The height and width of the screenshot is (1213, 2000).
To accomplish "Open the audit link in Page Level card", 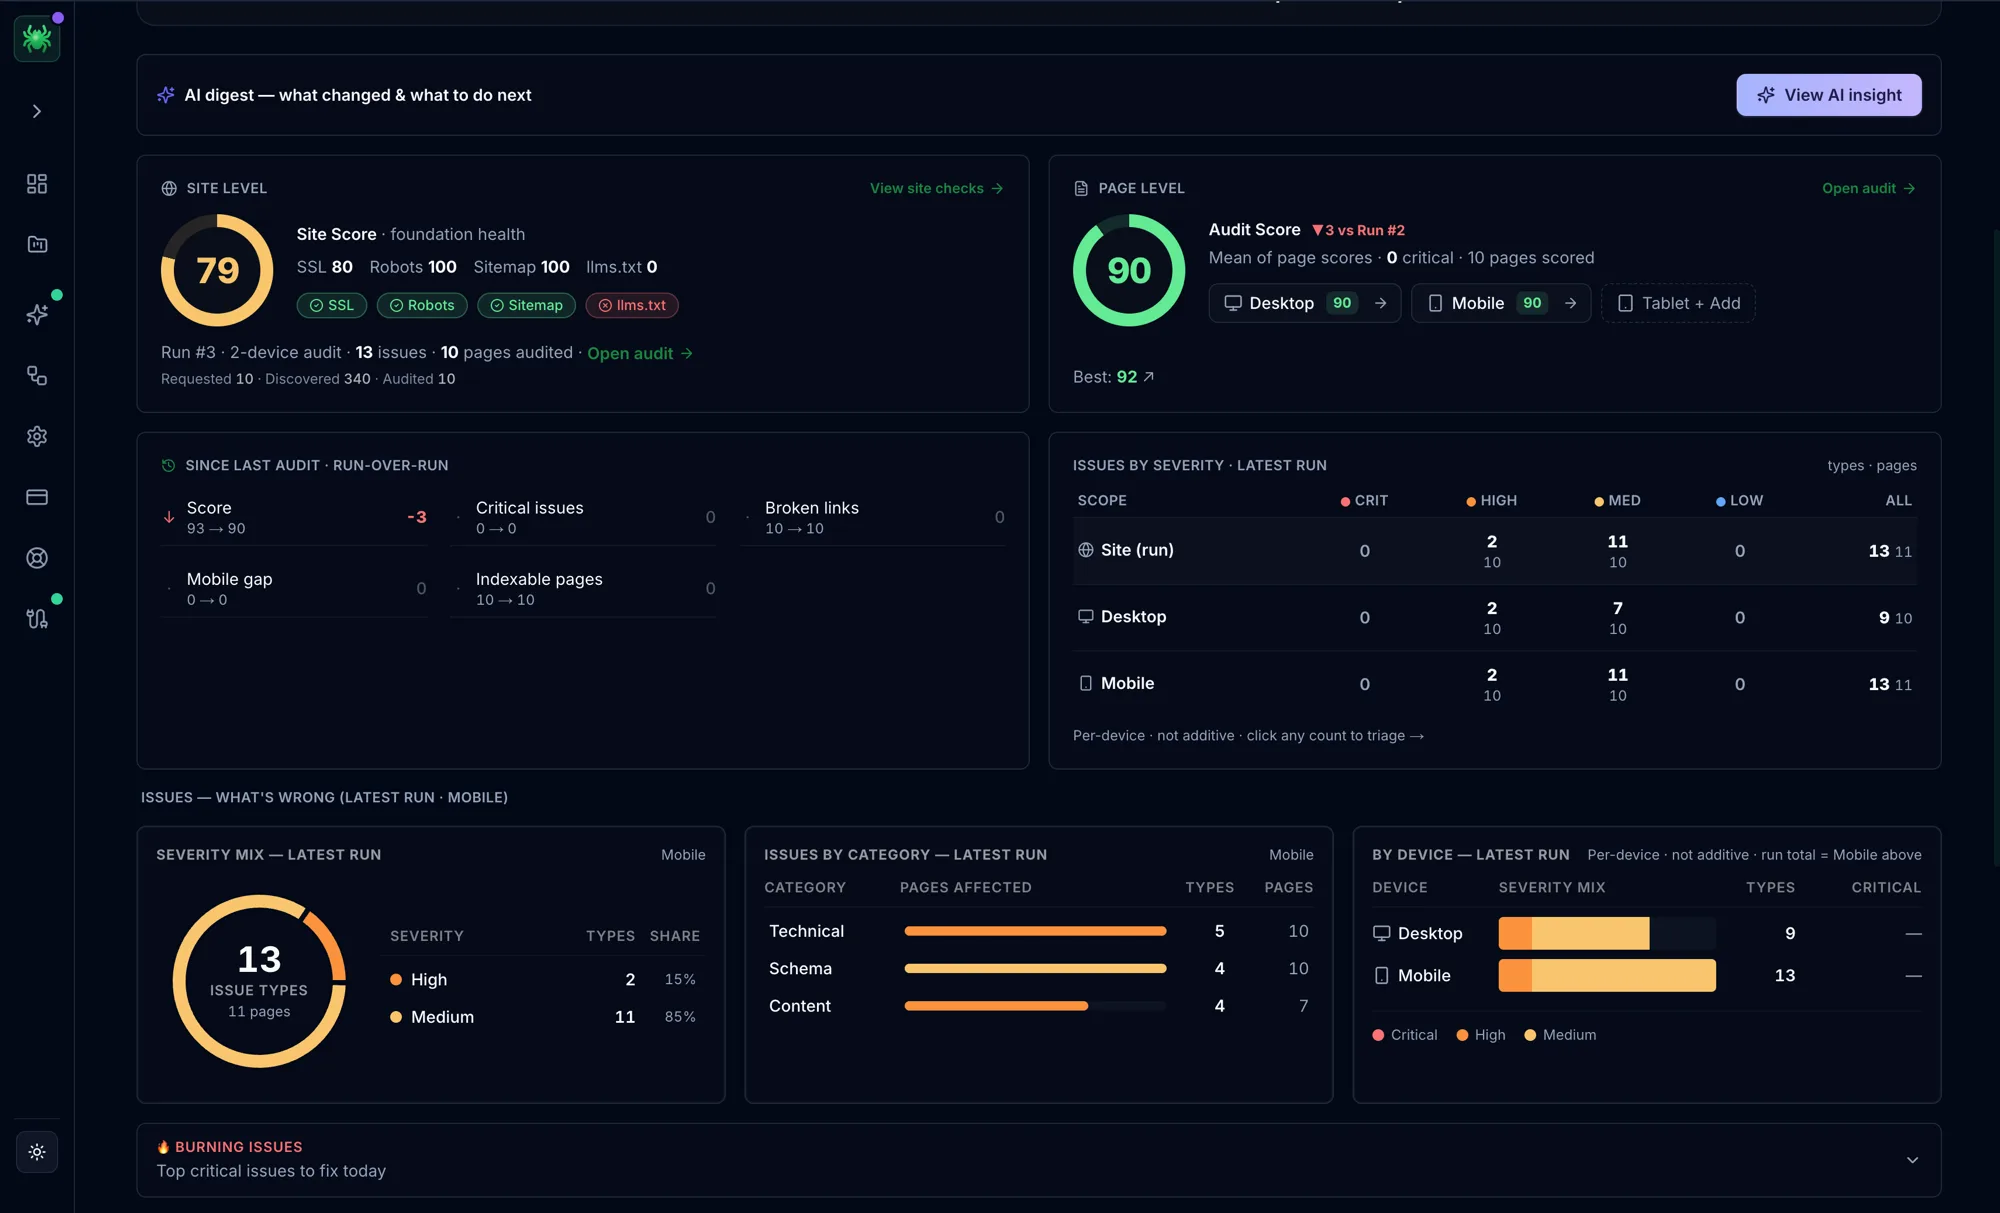I will point(1868,188).
